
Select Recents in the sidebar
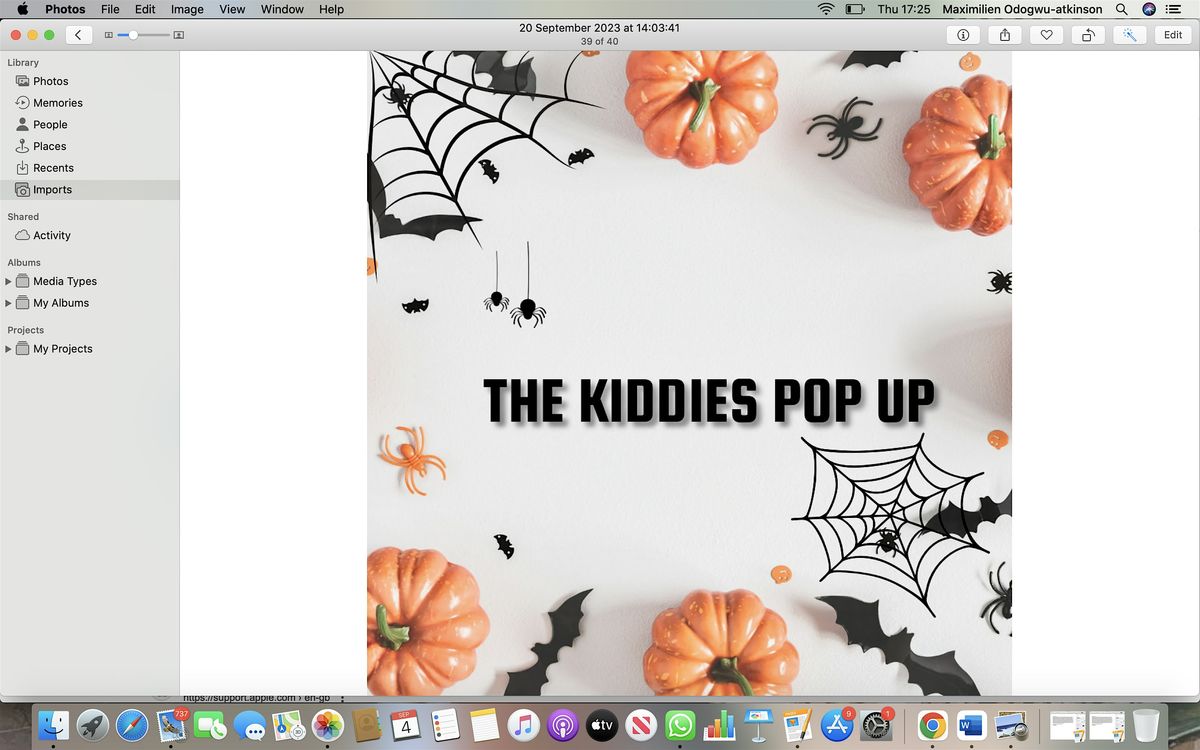pos(53,168)
